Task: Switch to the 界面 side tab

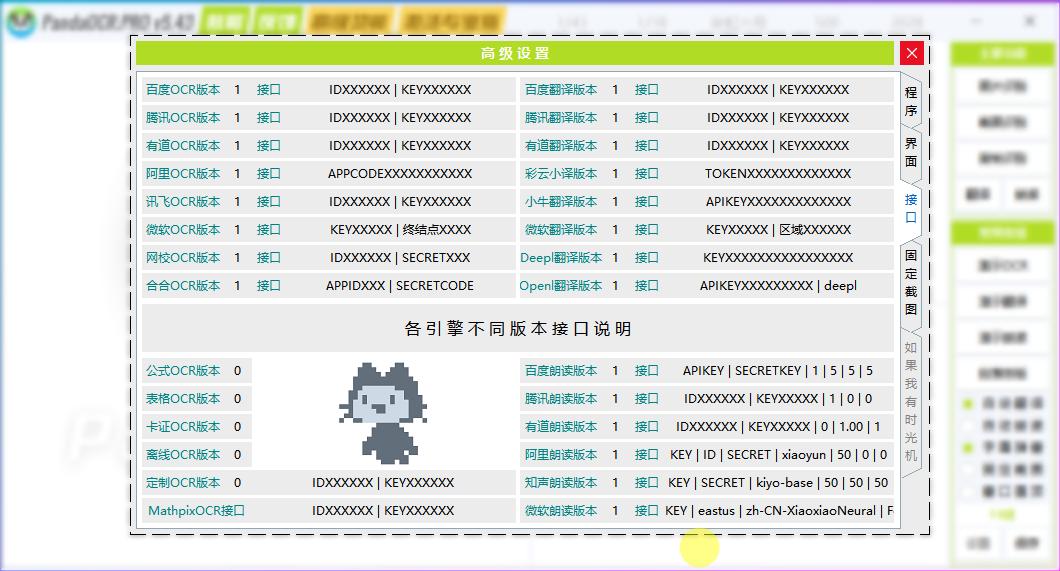Action: (911, 152)
